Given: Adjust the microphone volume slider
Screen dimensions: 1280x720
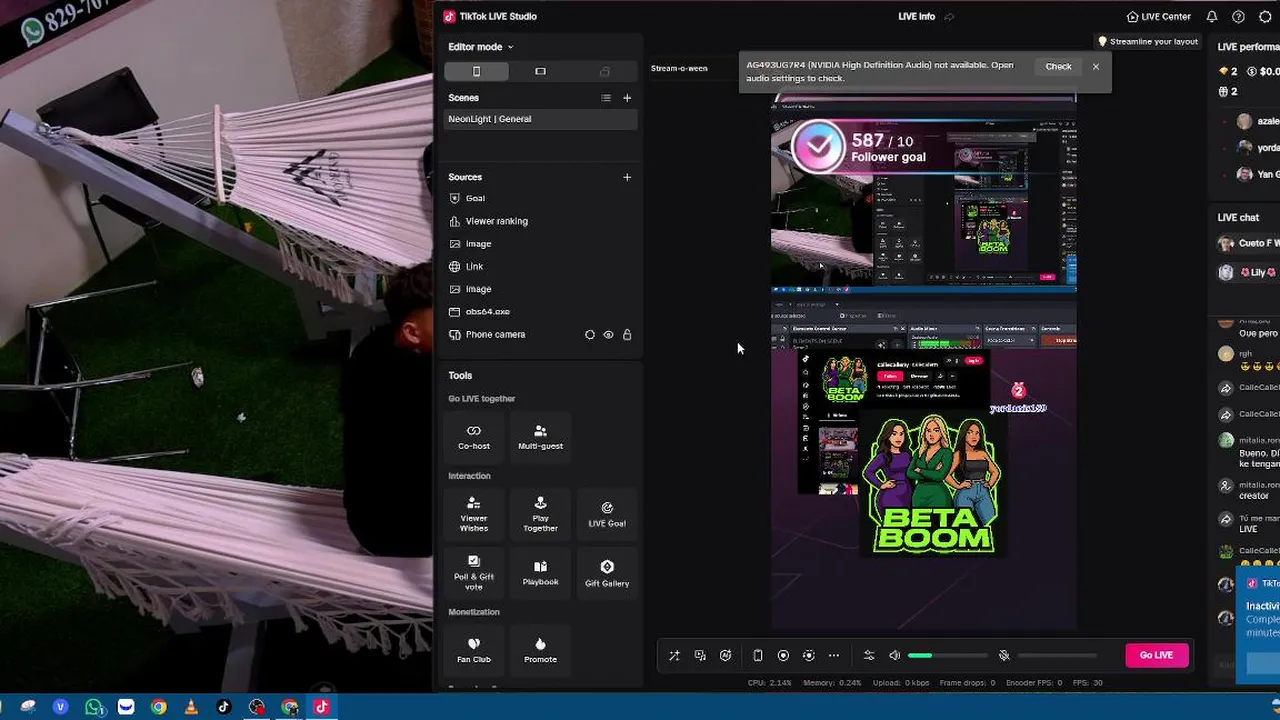Looking at the screenshot, I should tap(1058, 656).
